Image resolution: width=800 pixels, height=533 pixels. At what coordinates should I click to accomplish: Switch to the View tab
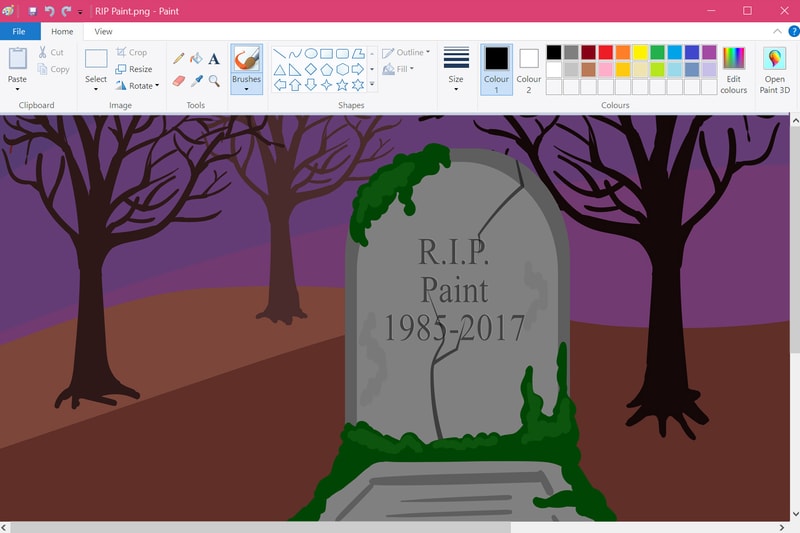103,32
